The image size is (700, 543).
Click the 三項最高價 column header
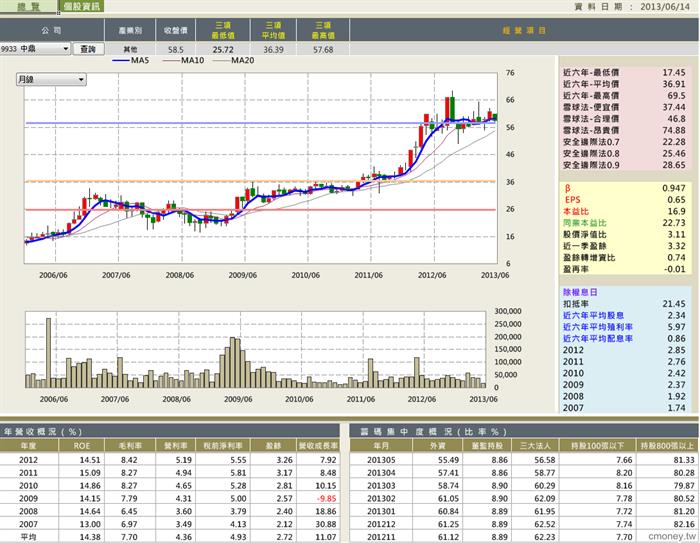click(x=323, y=30)
